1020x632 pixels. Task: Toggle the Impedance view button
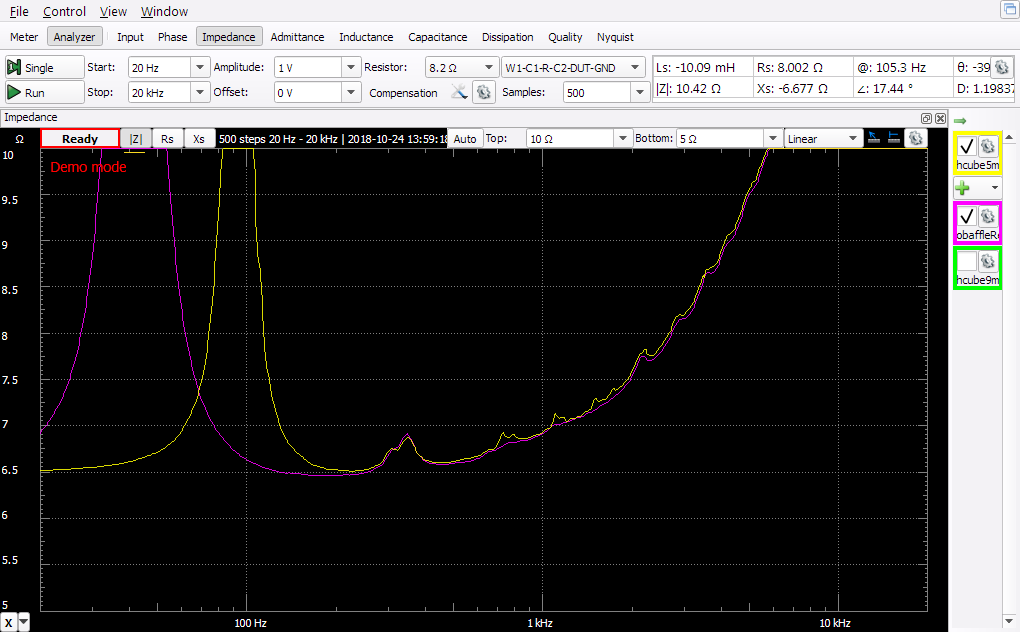pos(229,37)
